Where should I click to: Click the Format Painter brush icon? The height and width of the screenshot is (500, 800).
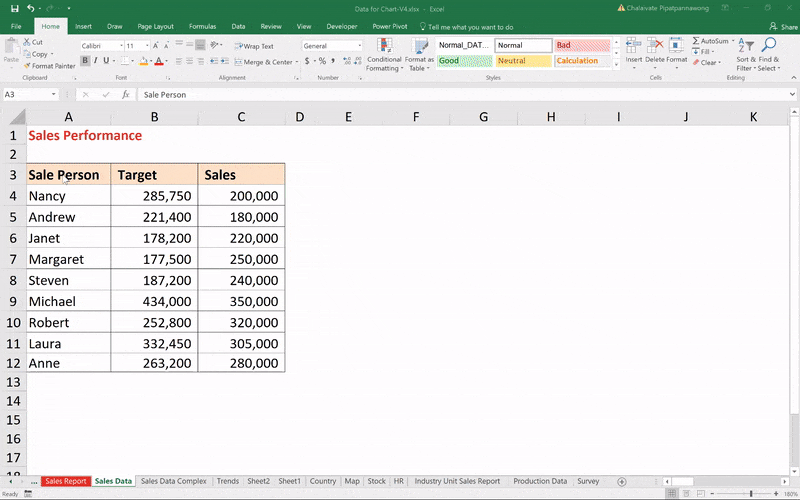tap(26, 66)
